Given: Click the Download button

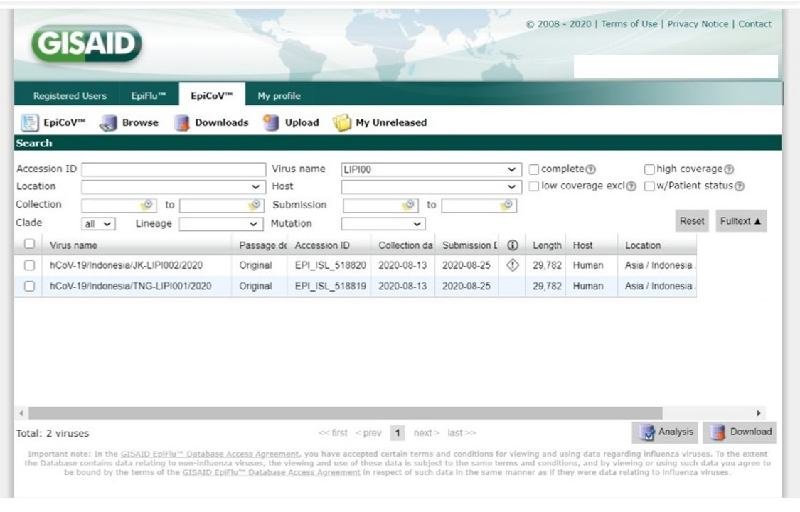Looking at the screenshot, I should (x=740, y=432).
